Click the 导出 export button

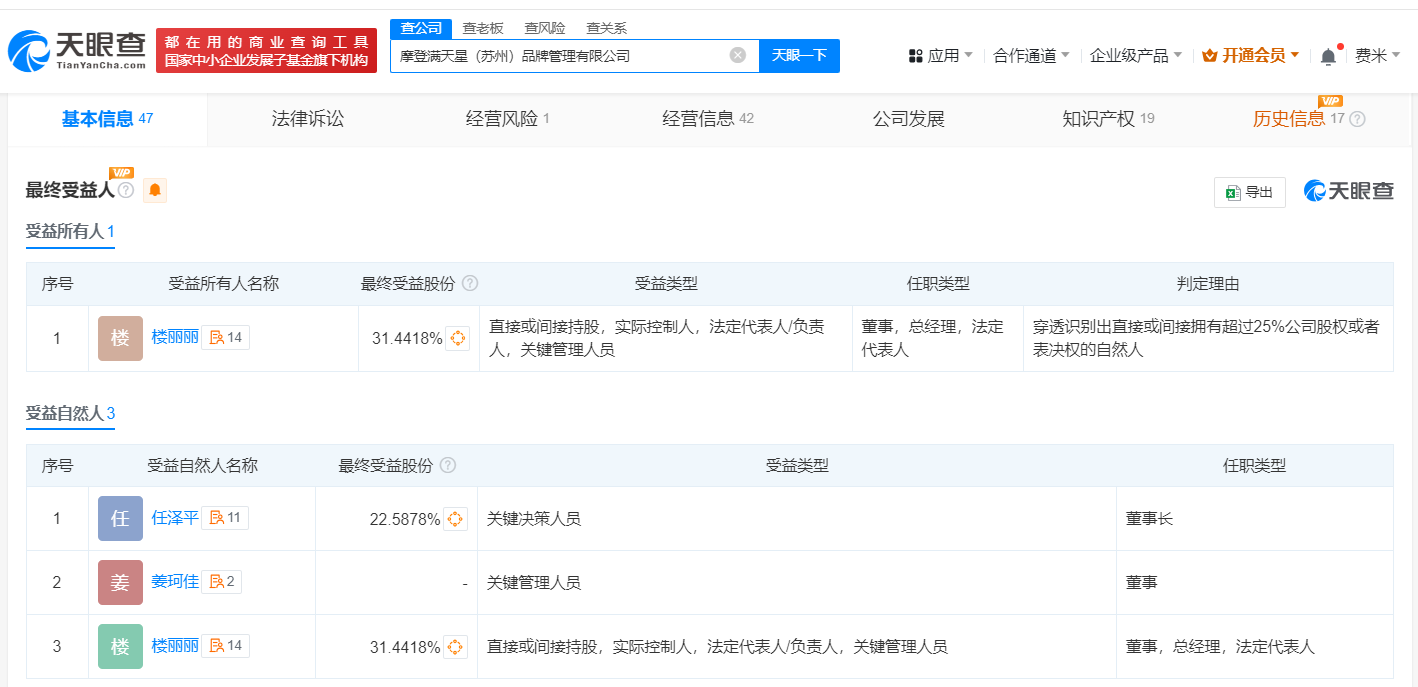pyautogui.click(x=1249, y=192)
